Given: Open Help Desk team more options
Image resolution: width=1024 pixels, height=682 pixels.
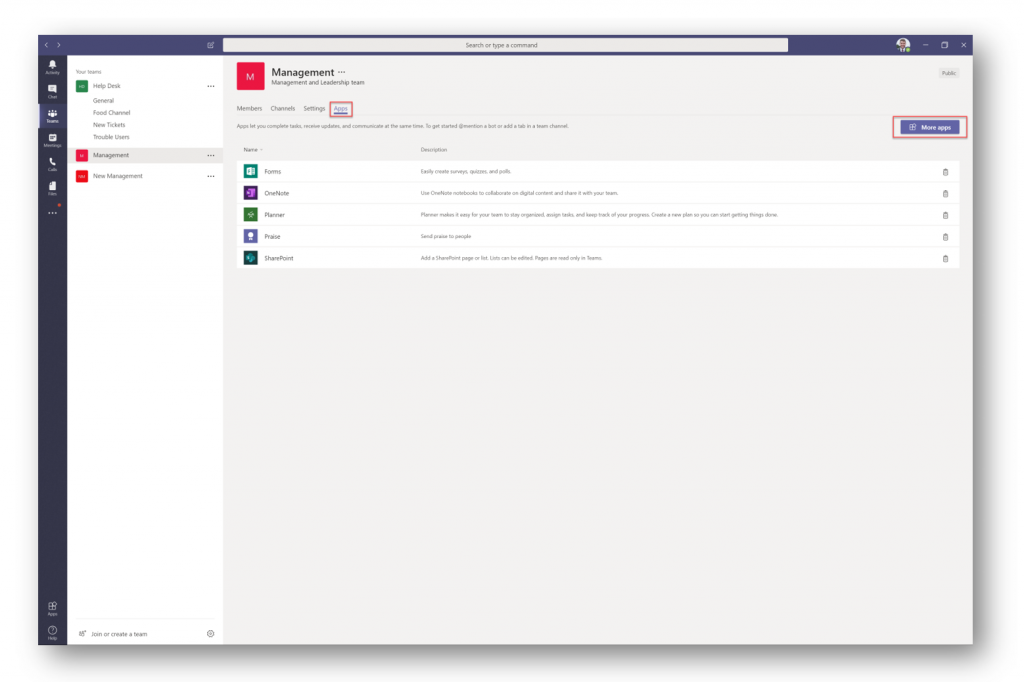Looking at the screenshot, I should pos(211,86).
